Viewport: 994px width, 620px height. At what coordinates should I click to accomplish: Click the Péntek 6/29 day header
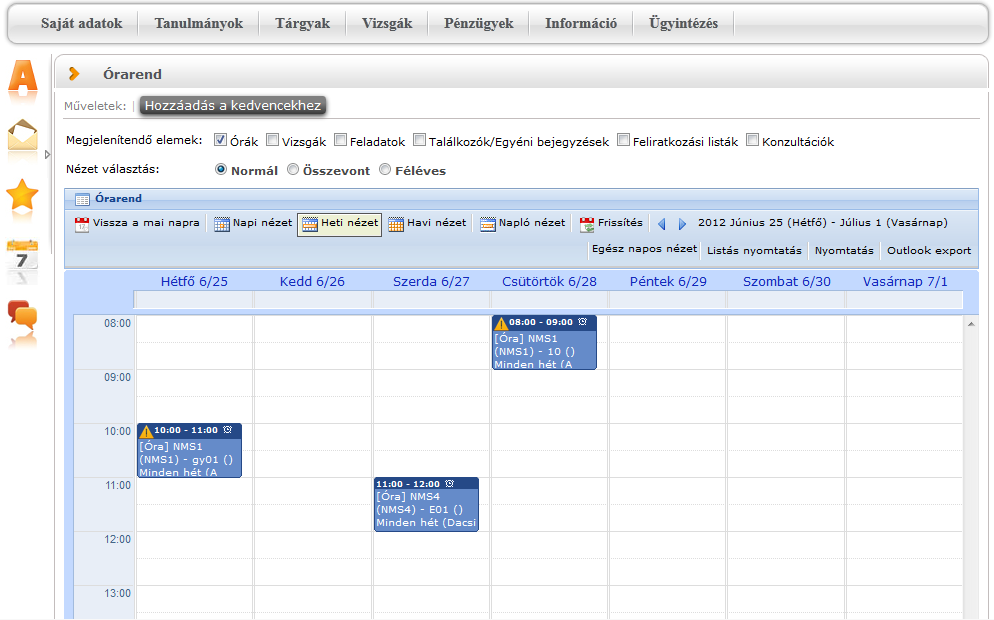pos(668,281)
